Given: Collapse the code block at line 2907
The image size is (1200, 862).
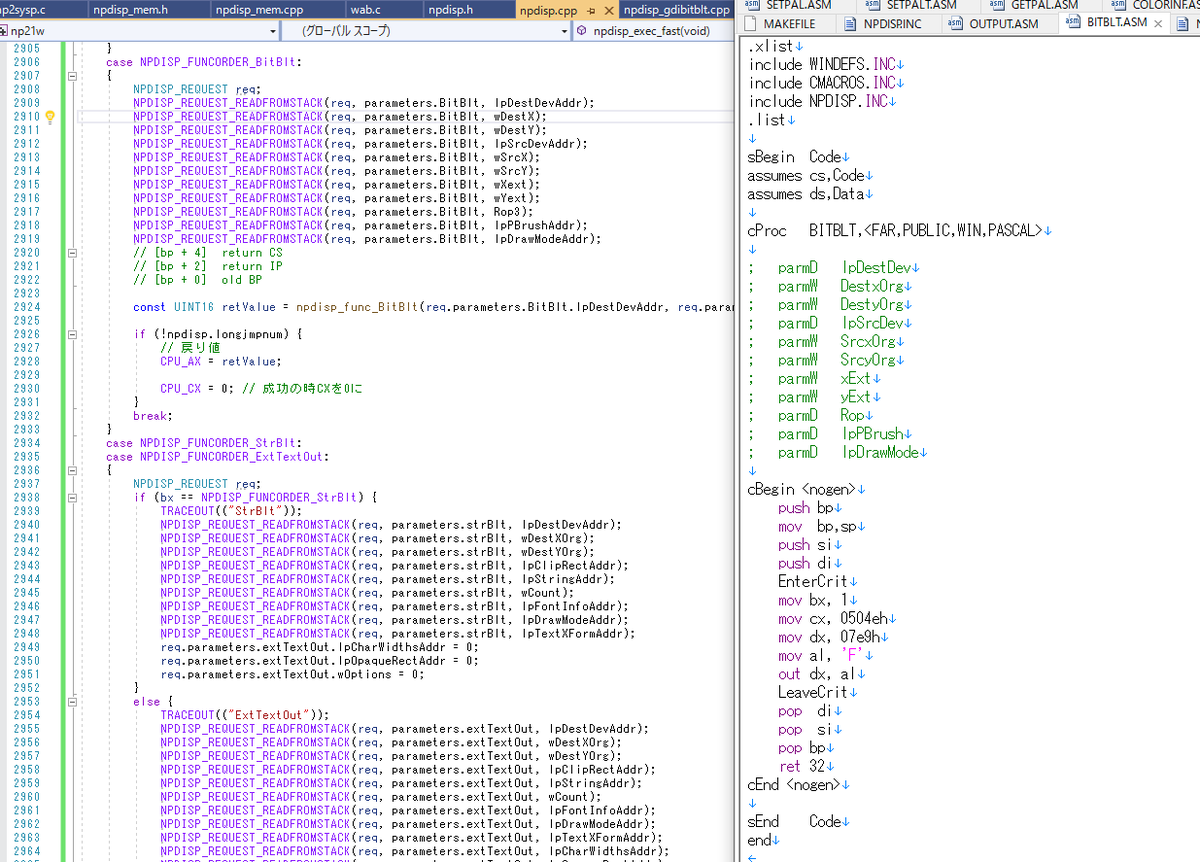Looking at the screenshot, I should click(72, 75).
